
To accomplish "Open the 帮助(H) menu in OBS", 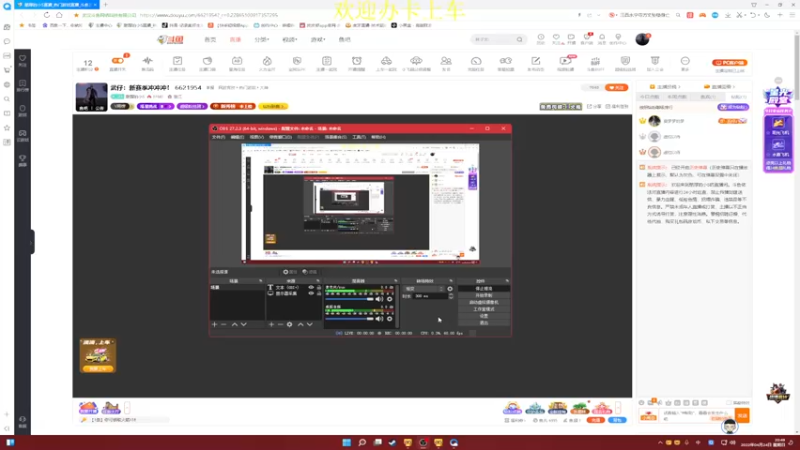I will [379, 137].
